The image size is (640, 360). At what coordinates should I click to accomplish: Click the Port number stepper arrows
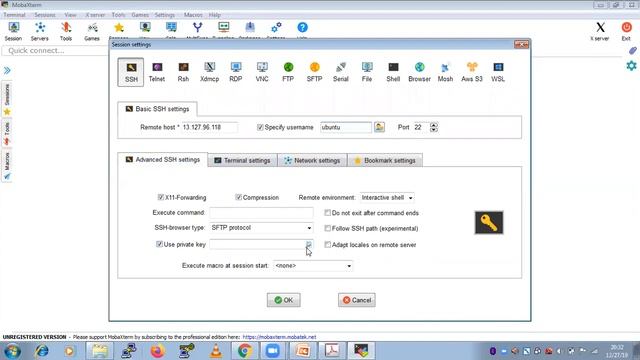coord(433,127)
